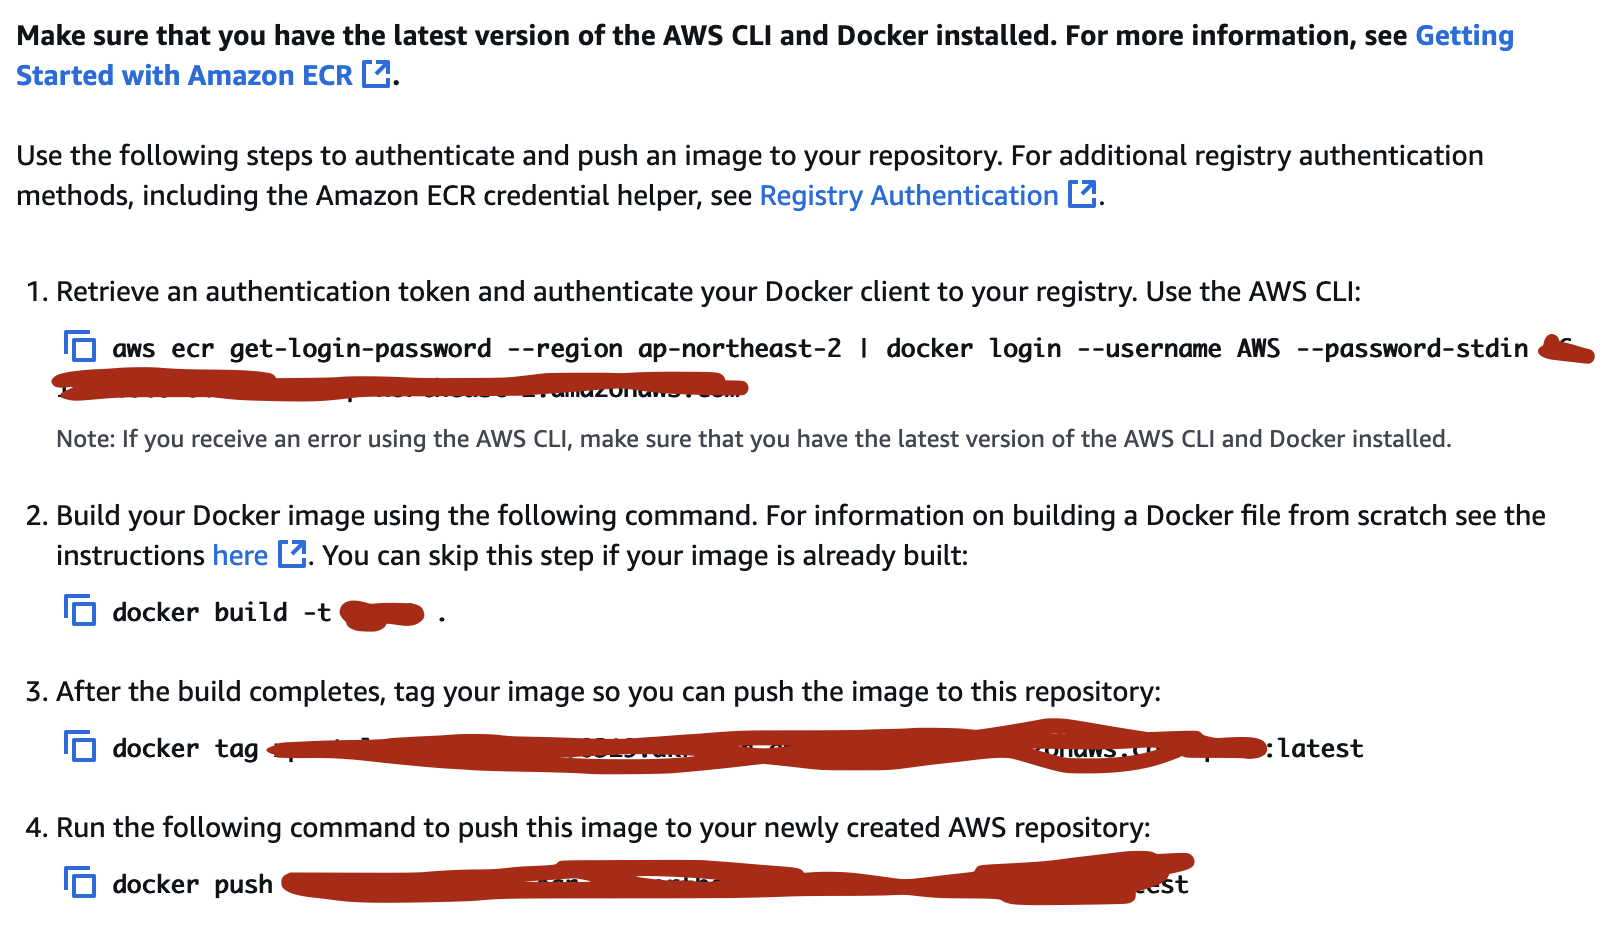
Task: Click external-link icon beside Registry Authentication
Action: [1082, 194]
